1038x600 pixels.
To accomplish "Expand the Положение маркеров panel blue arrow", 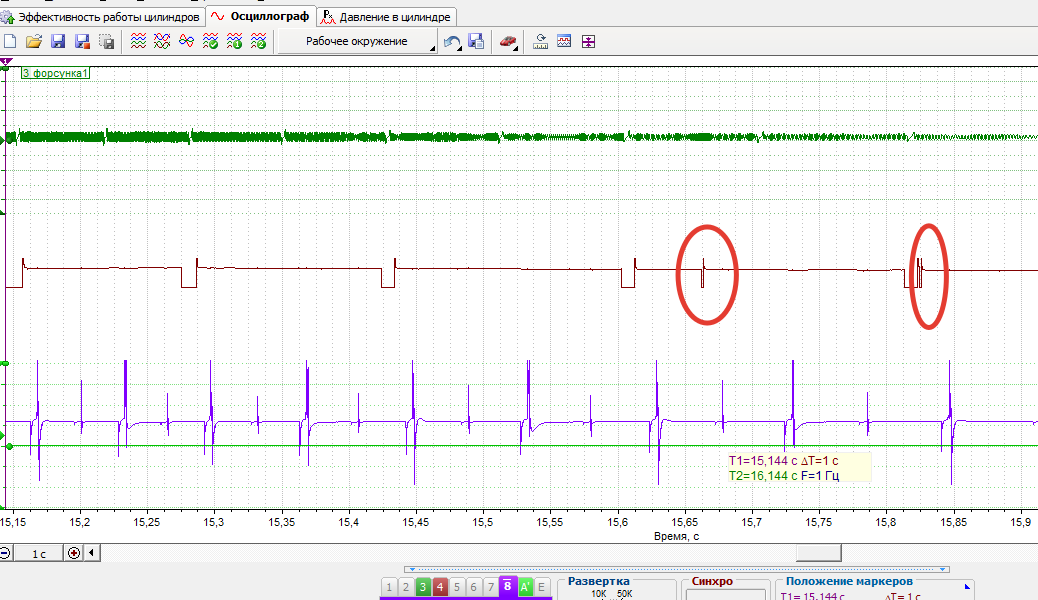I will [x=967, y=586].
